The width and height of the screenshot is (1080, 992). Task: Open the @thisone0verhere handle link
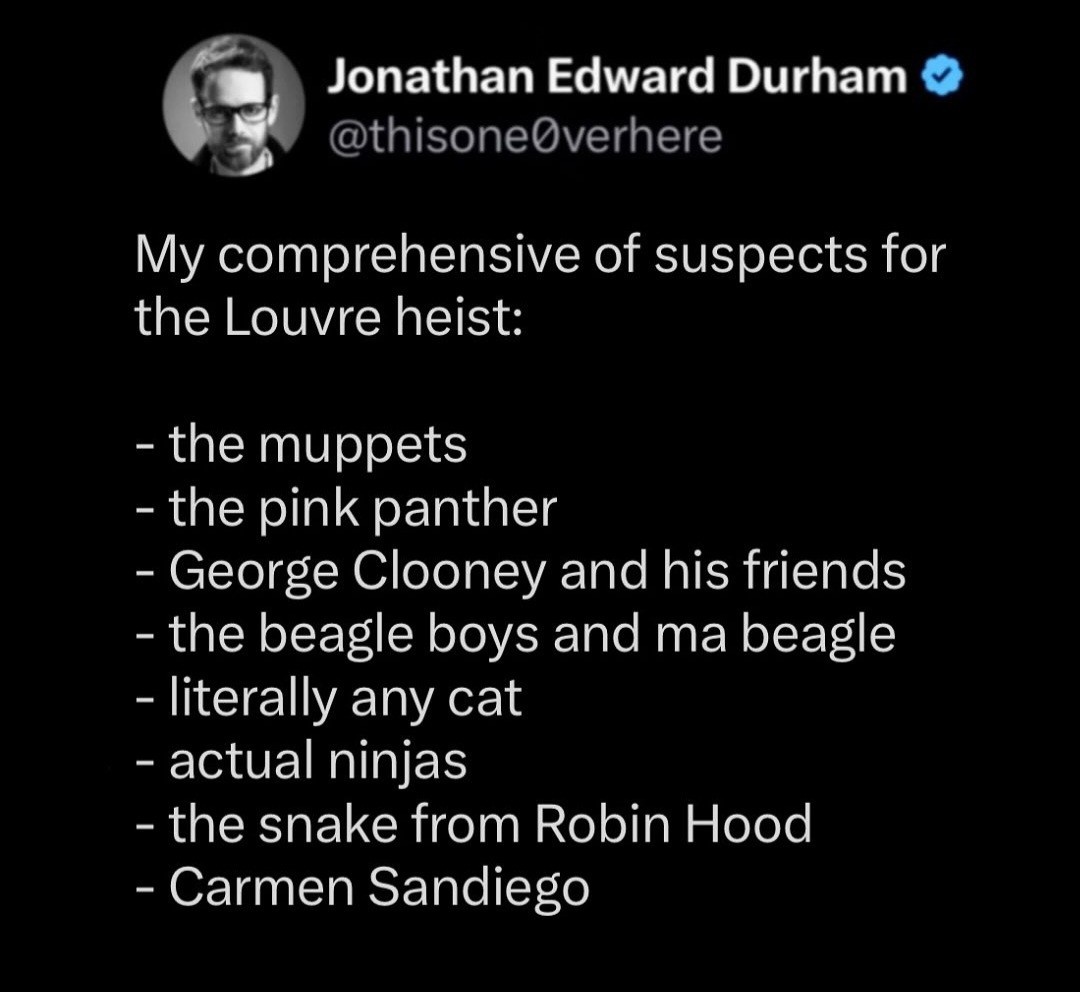click(x=524, y=137)
